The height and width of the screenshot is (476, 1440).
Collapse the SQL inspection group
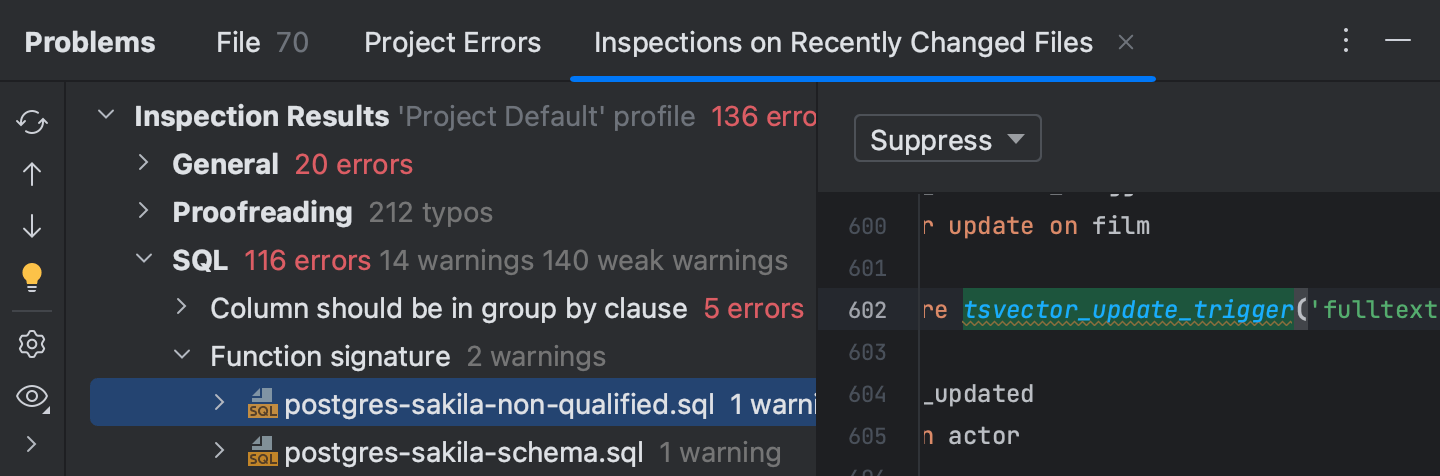pyautogui.click(x=143, y=260)
